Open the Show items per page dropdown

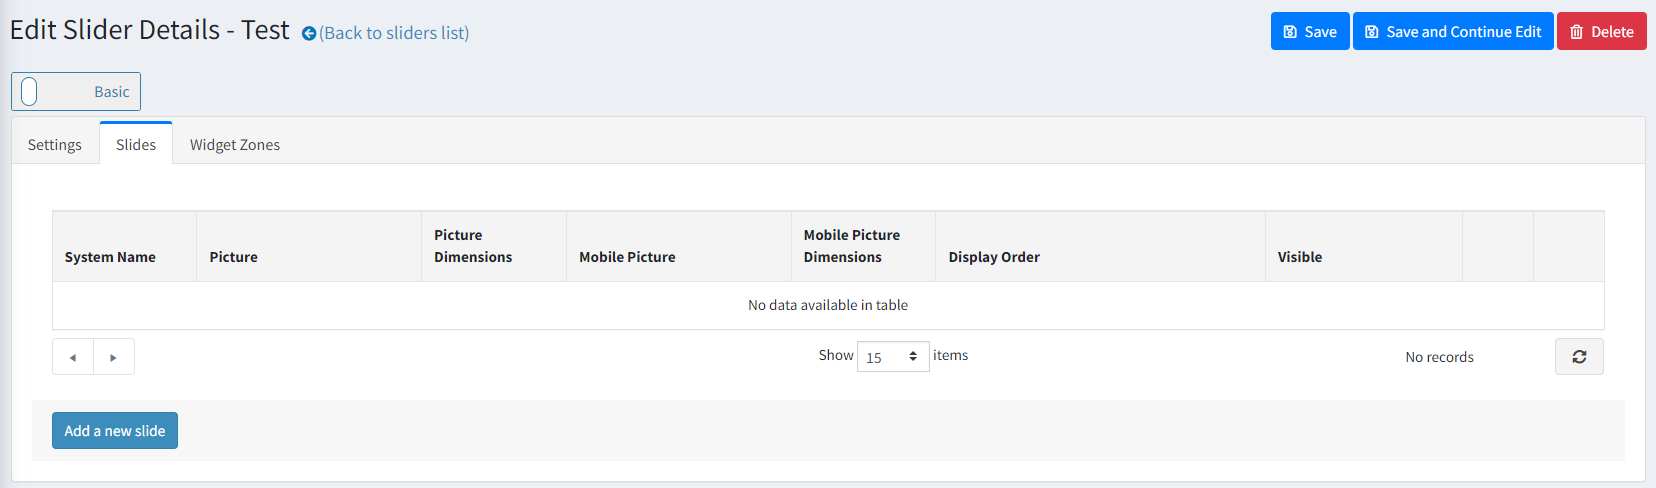[892, 357]
